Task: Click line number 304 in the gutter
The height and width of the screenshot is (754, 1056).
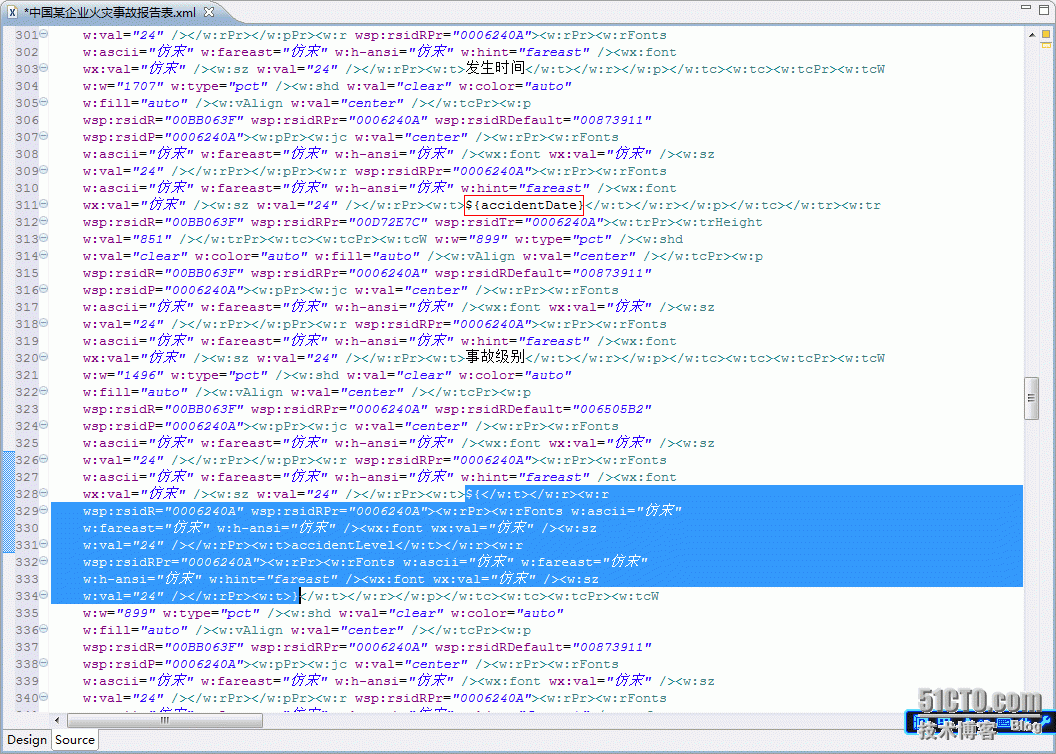Action: click(27, 86)
